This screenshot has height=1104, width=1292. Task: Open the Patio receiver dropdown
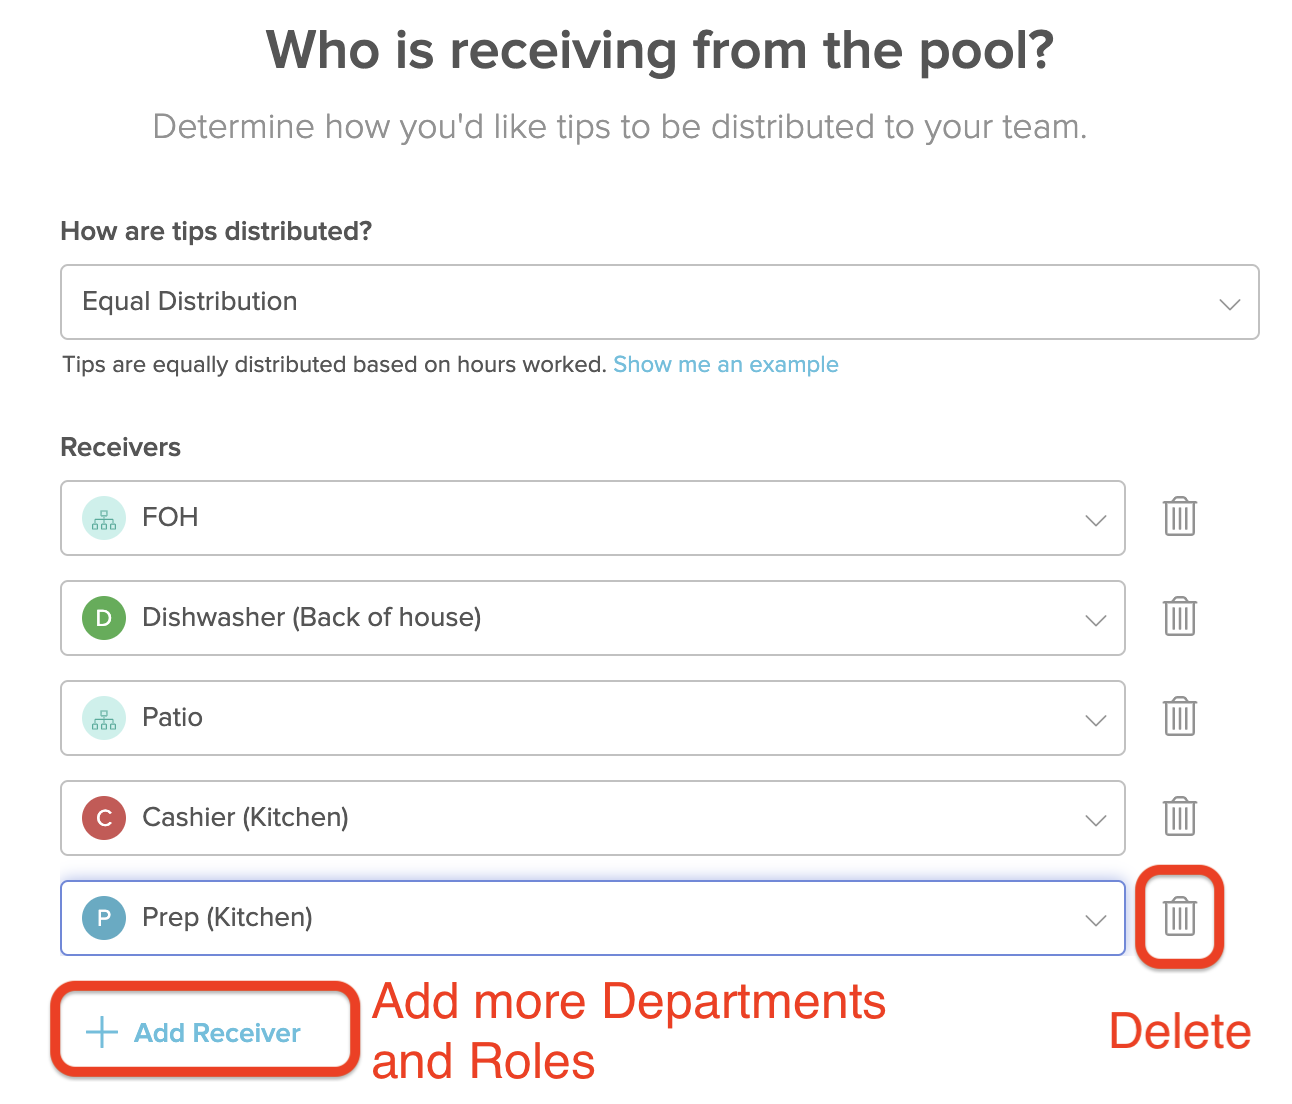1095,718
